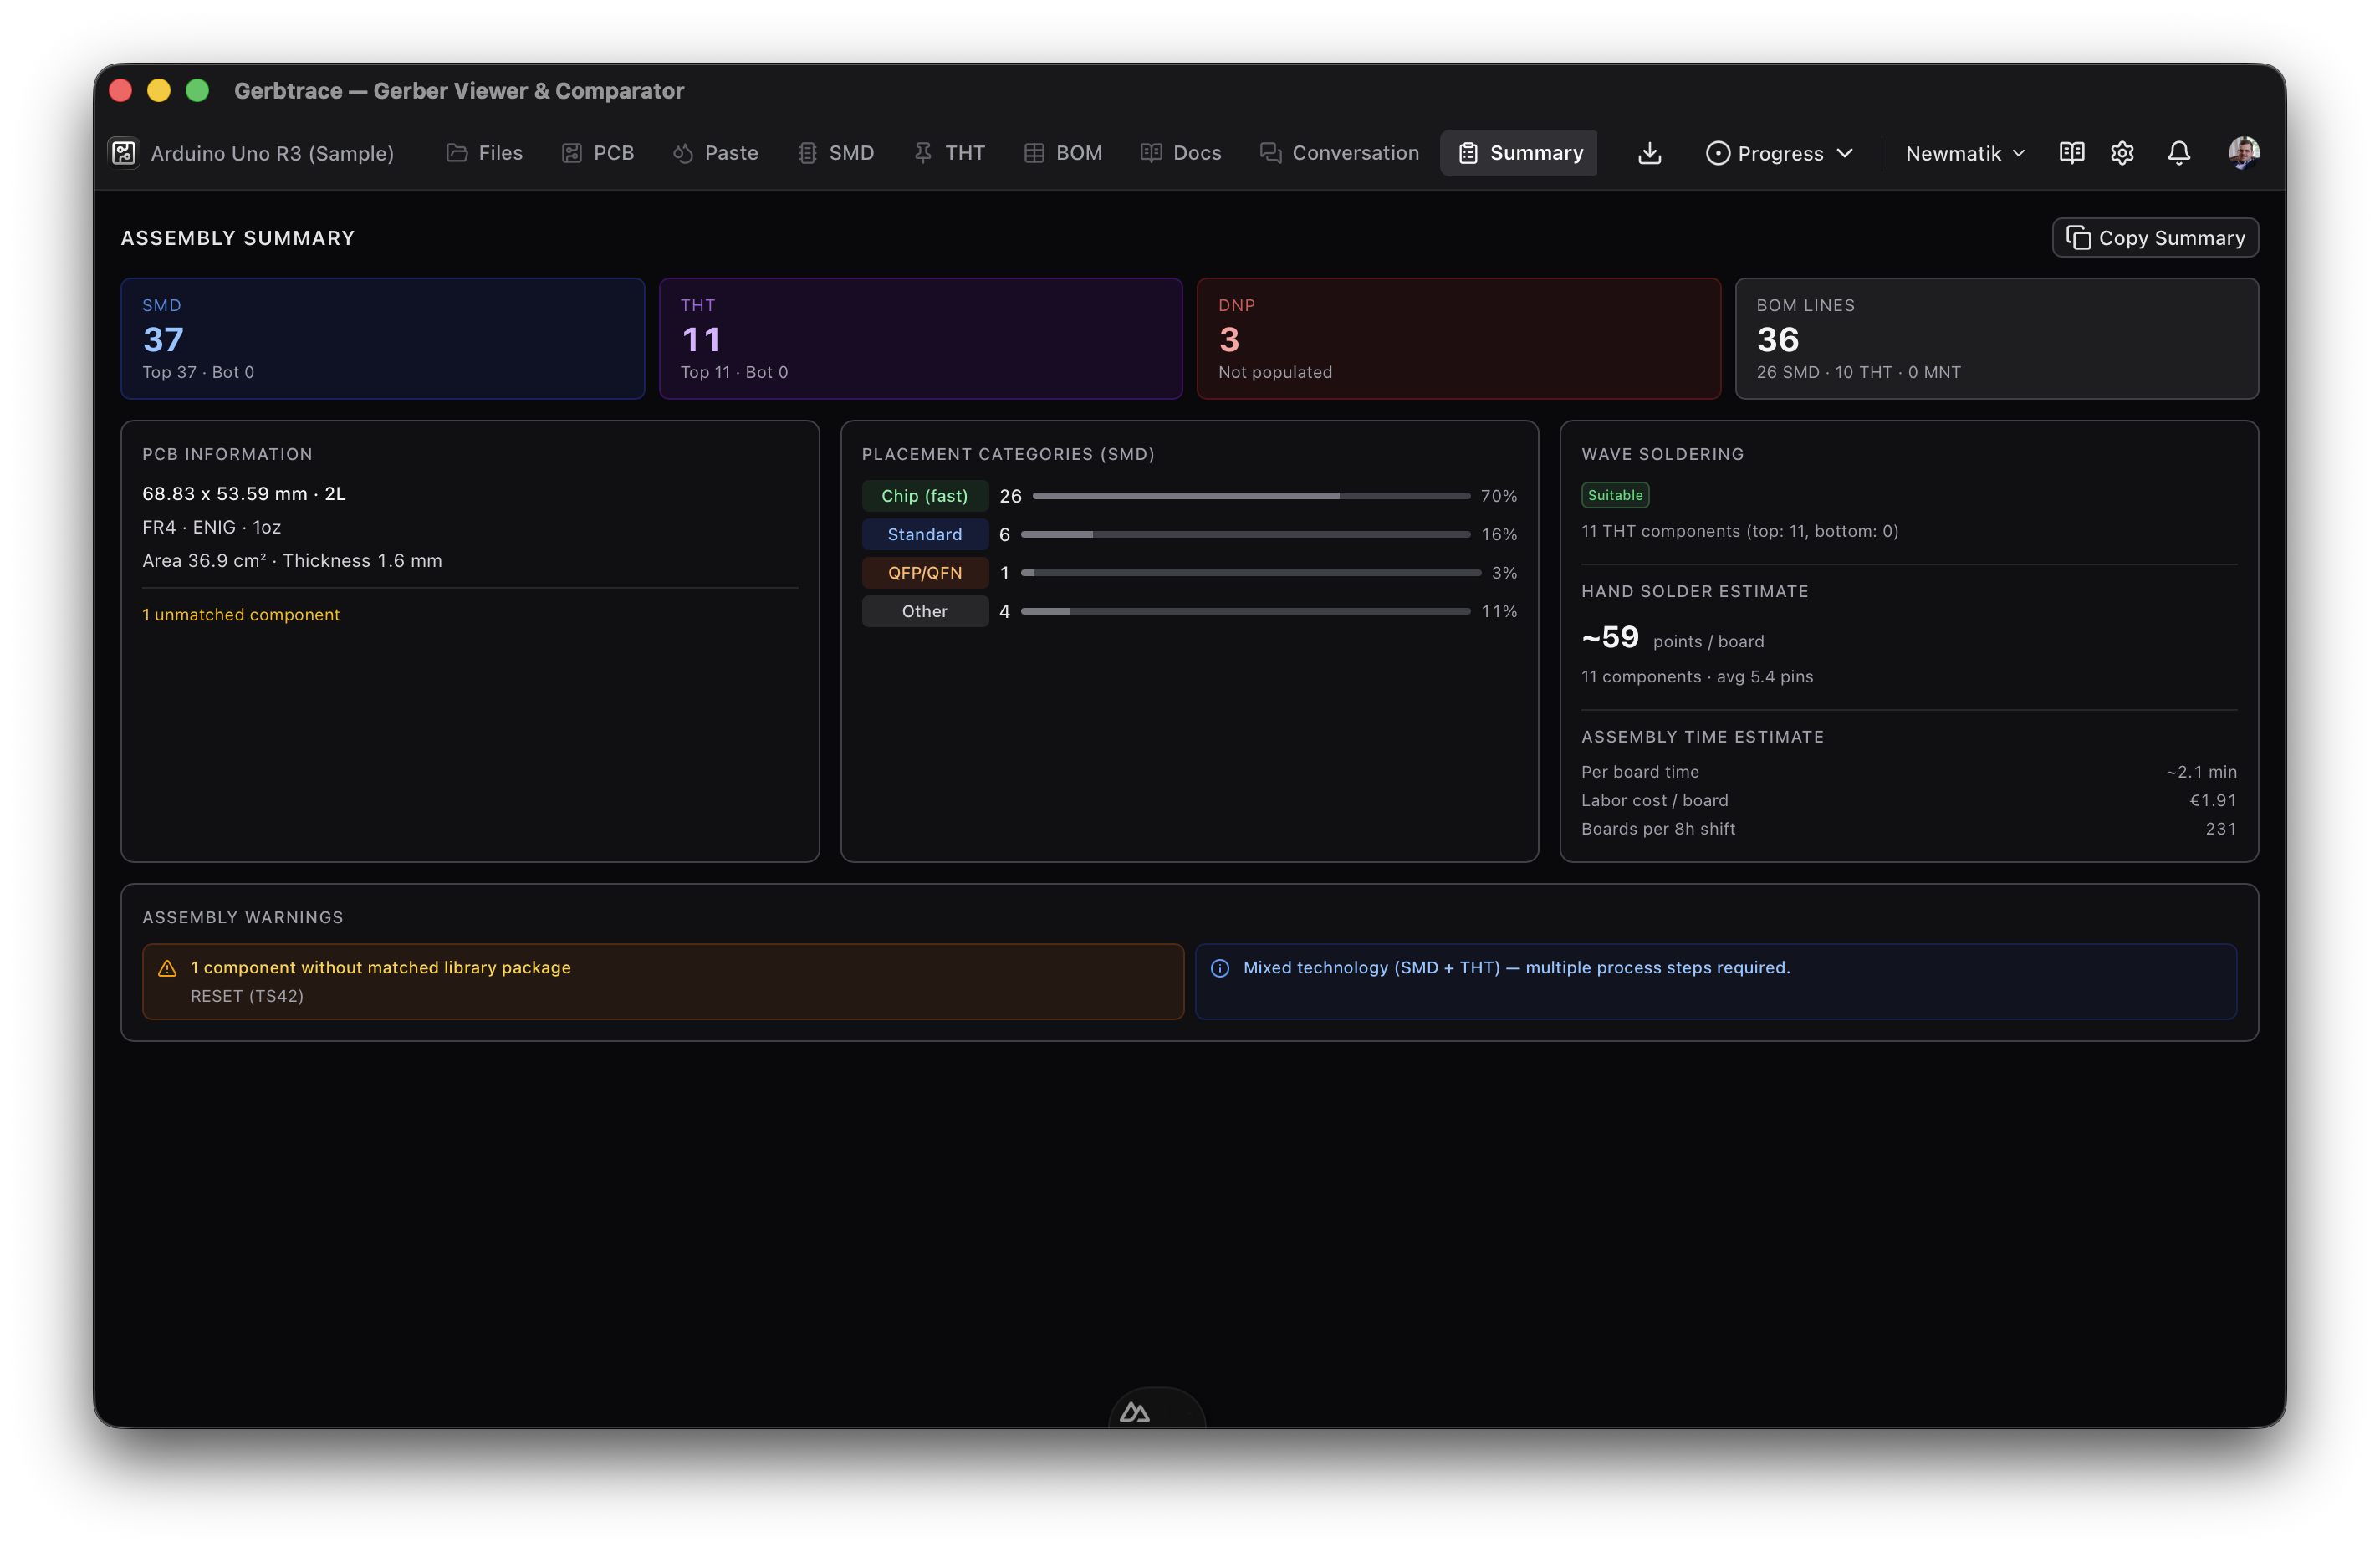Expand the Progress dropdown
The height and width of the screenshot is (1552, 2380).
[1779, 153]
